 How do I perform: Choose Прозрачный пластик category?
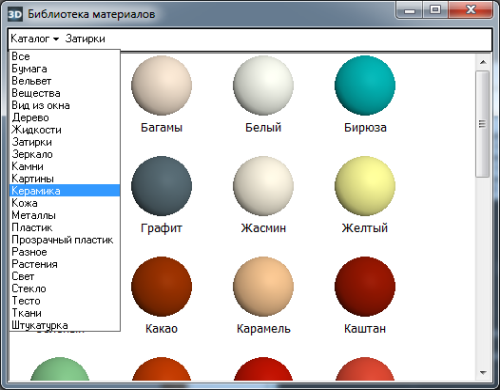point(65,240)
